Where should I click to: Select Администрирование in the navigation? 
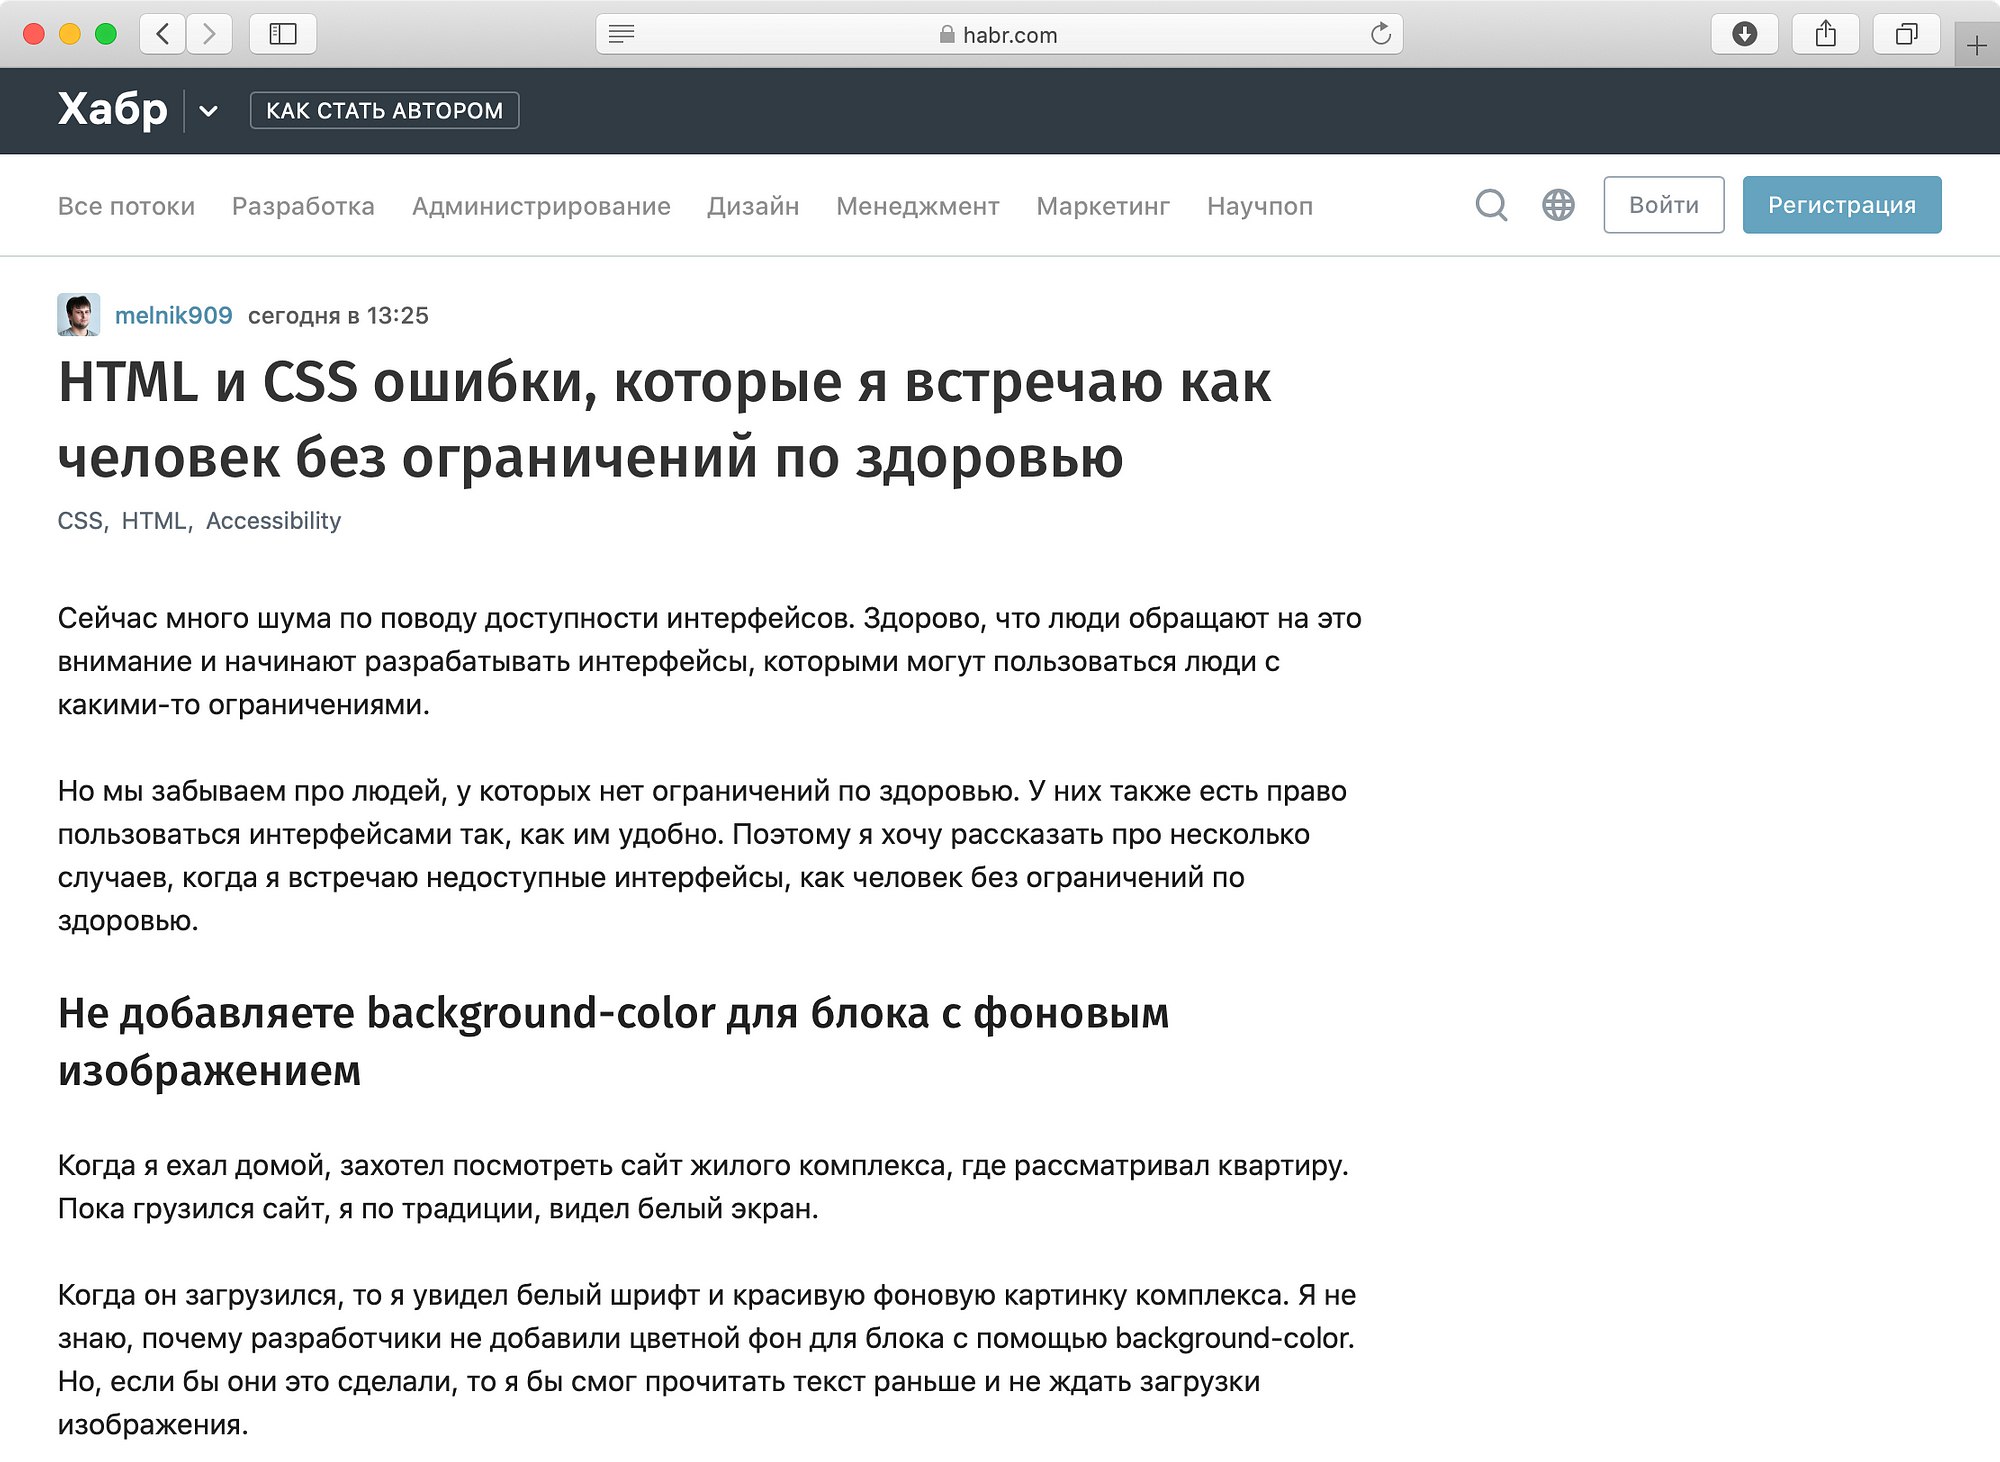pyautogui.click(x=541, y=206)
